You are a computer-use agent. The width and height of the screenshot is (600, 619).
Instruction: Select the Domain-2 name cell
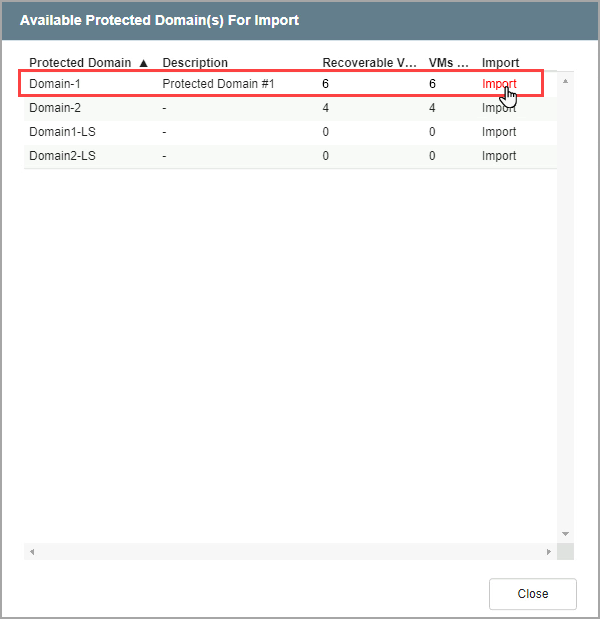54,108
